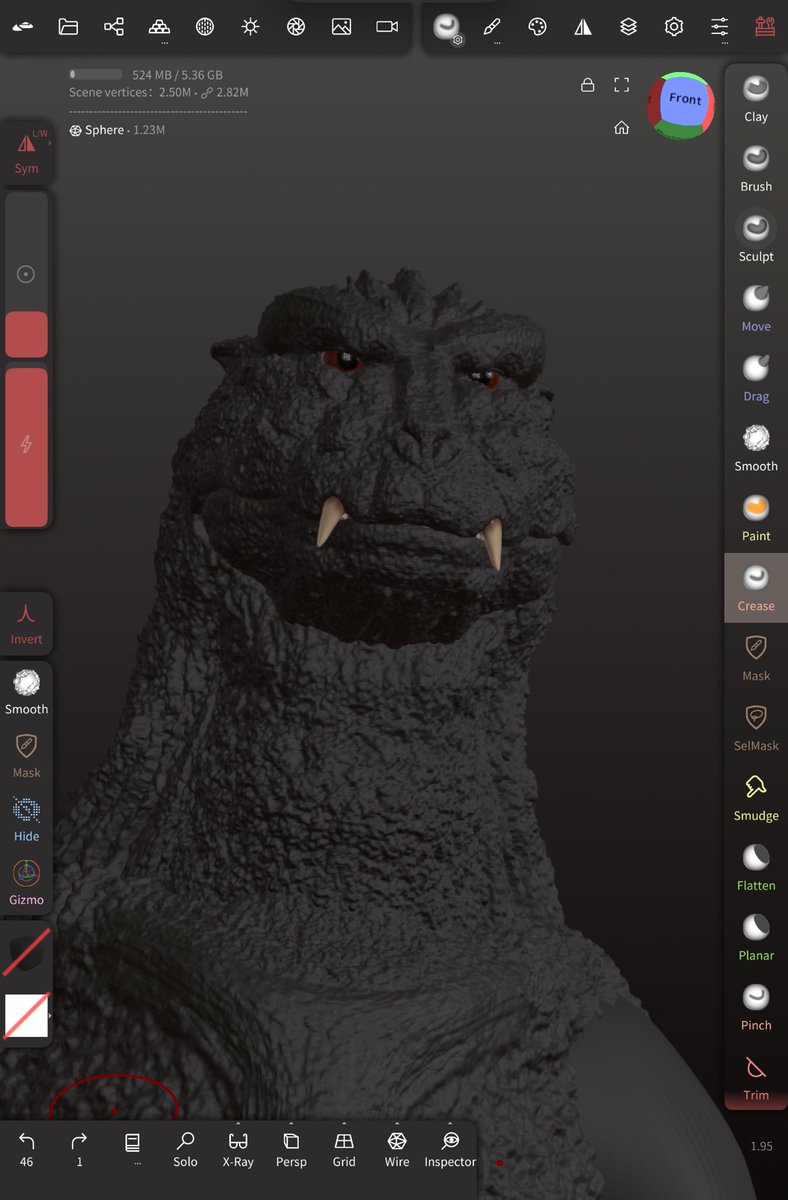Select the Paint tool
Screen dimensions: 788x1200
coord(756,518)
